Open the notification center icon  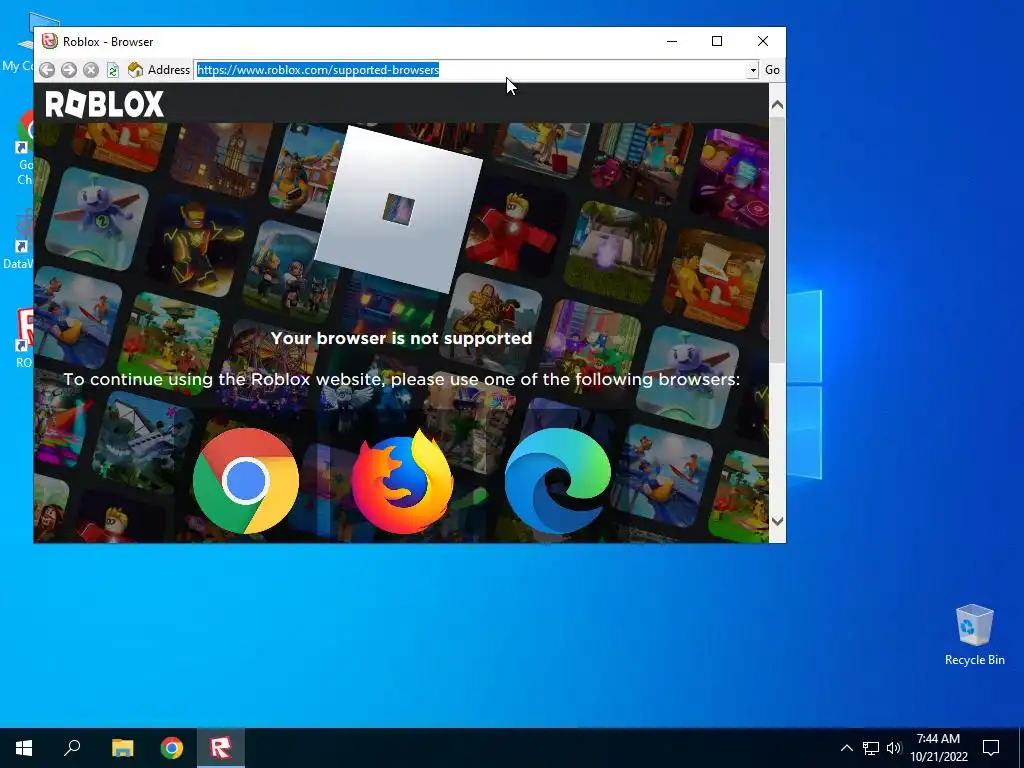point(991,748)
